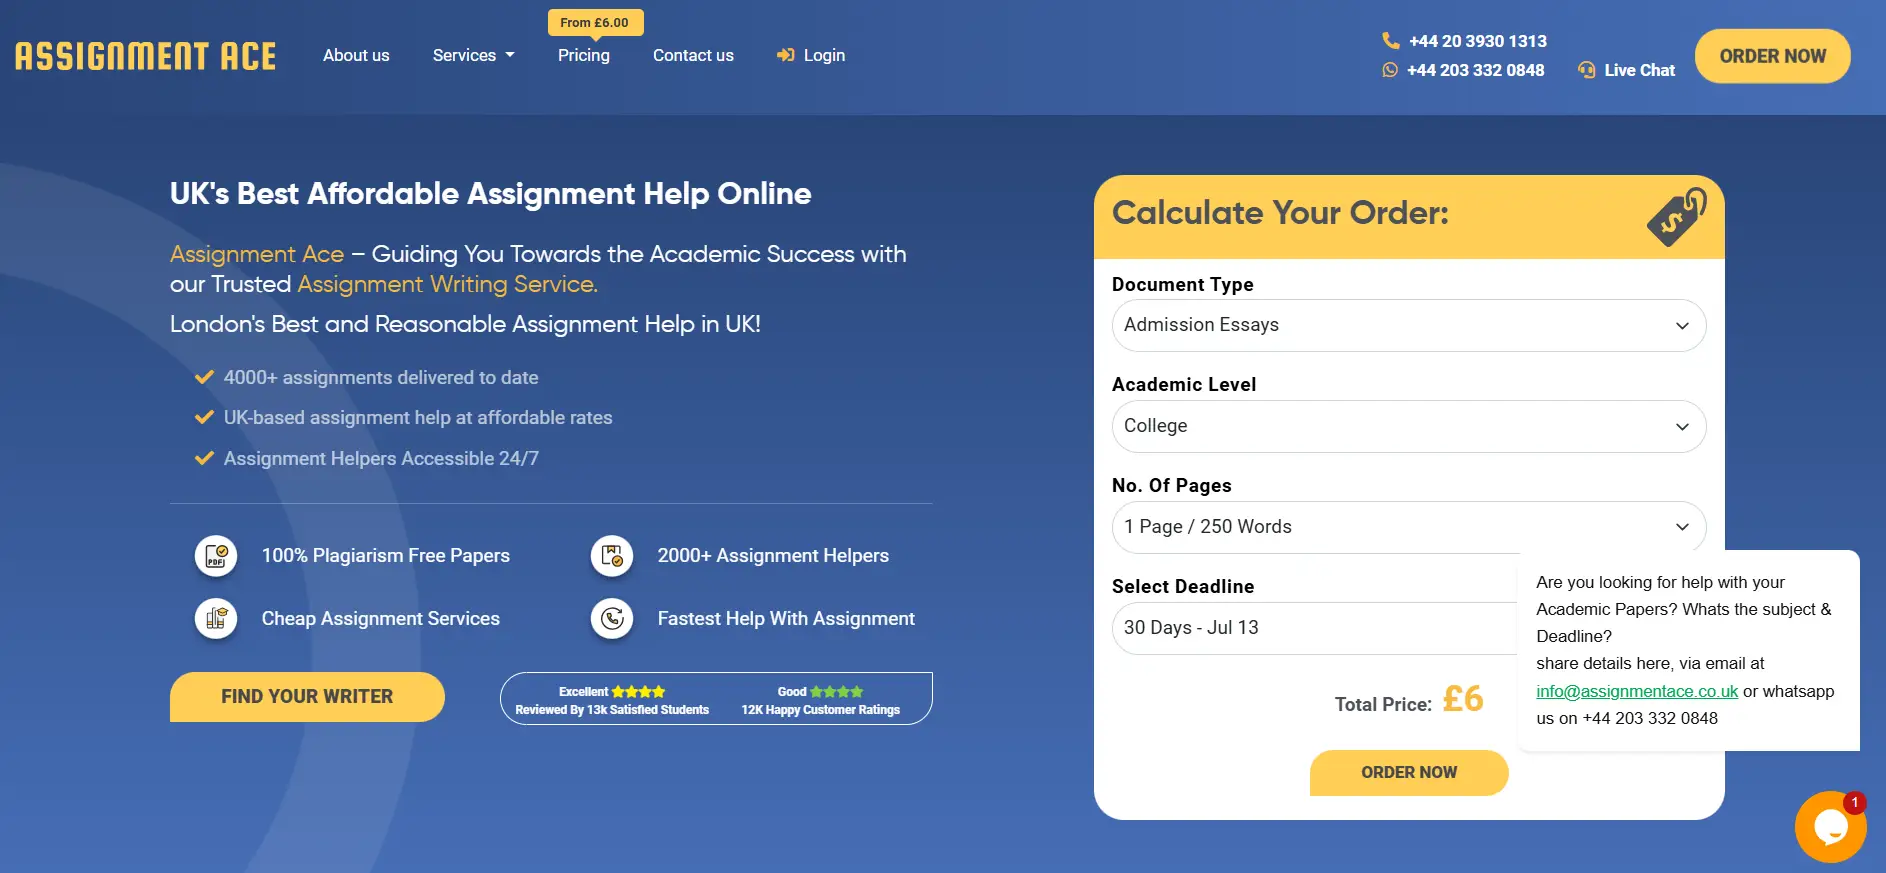Click the Total Price £6 value

(1463, 699)
